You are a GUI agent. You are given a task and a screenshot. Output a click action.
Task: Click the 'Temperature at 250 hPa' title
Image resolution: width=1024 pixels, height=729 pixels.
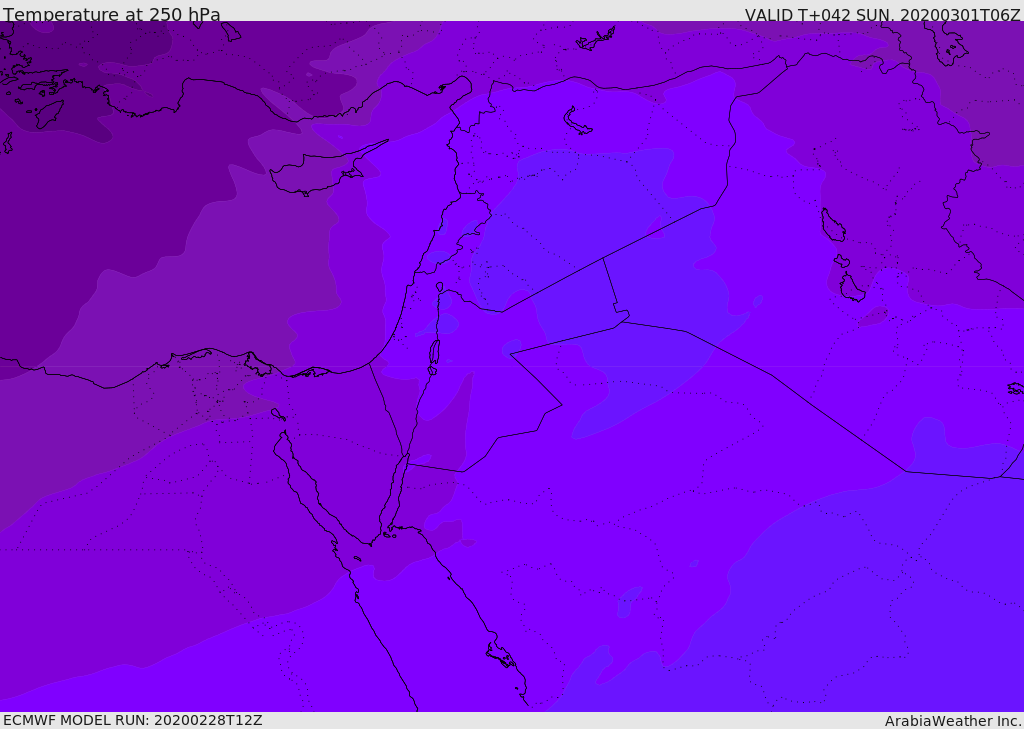(x=112, y=14)
